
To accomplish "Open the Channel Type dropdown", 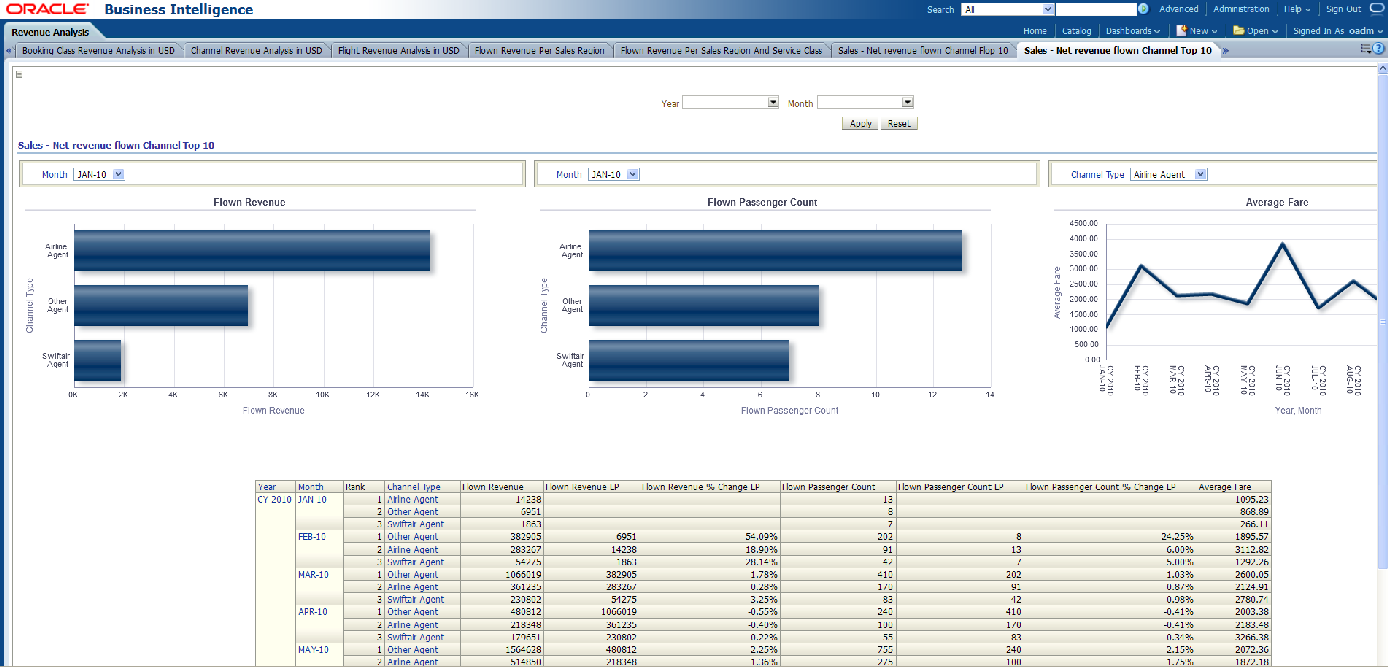I will [x=1200, y=174].
